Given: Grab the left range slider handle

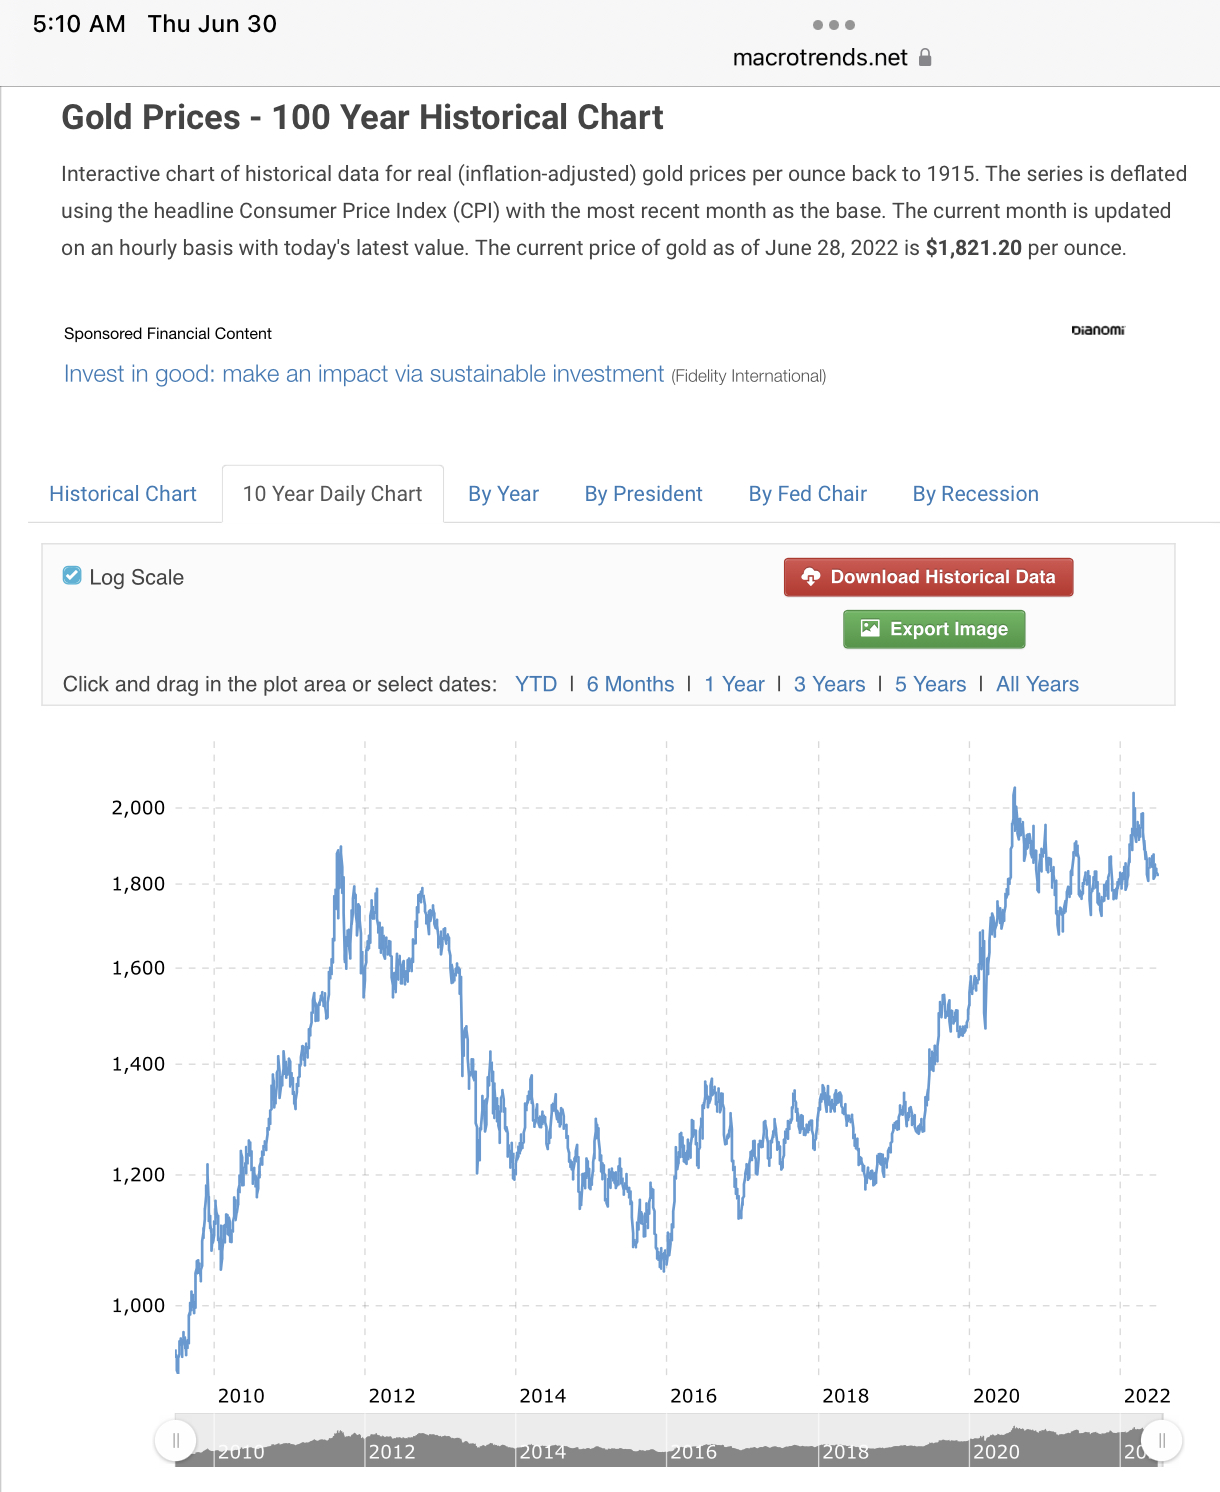Looking at the screenshot, I should (x=175, y=1441).
